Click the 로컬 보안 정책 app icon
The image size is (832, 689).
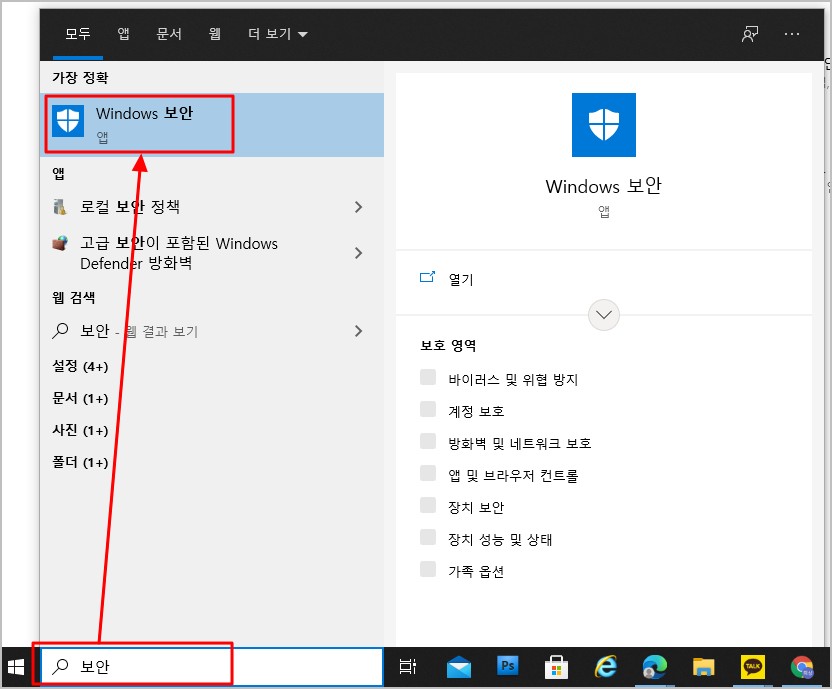click(x=60, y=206)
